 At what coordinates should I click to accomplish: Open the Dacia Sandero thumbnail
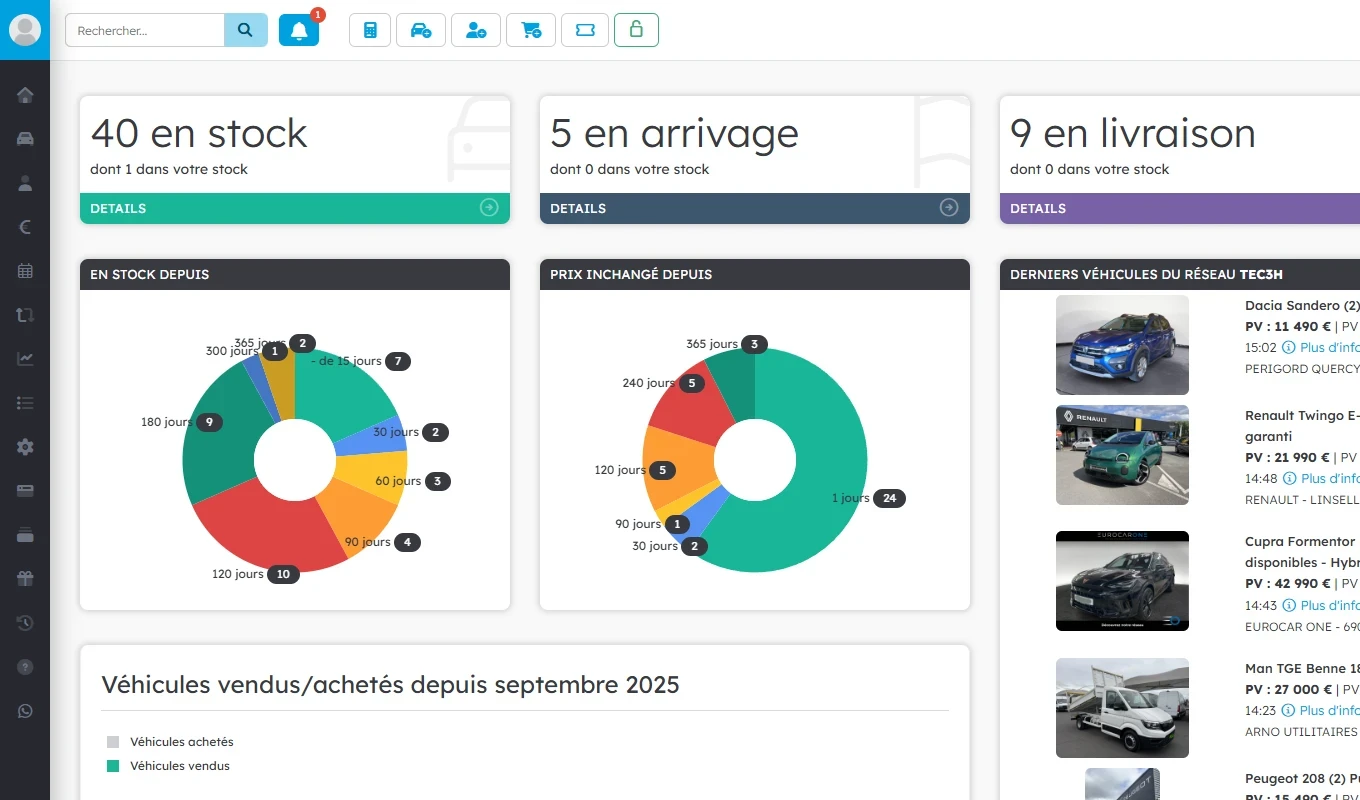[1122, 345]
